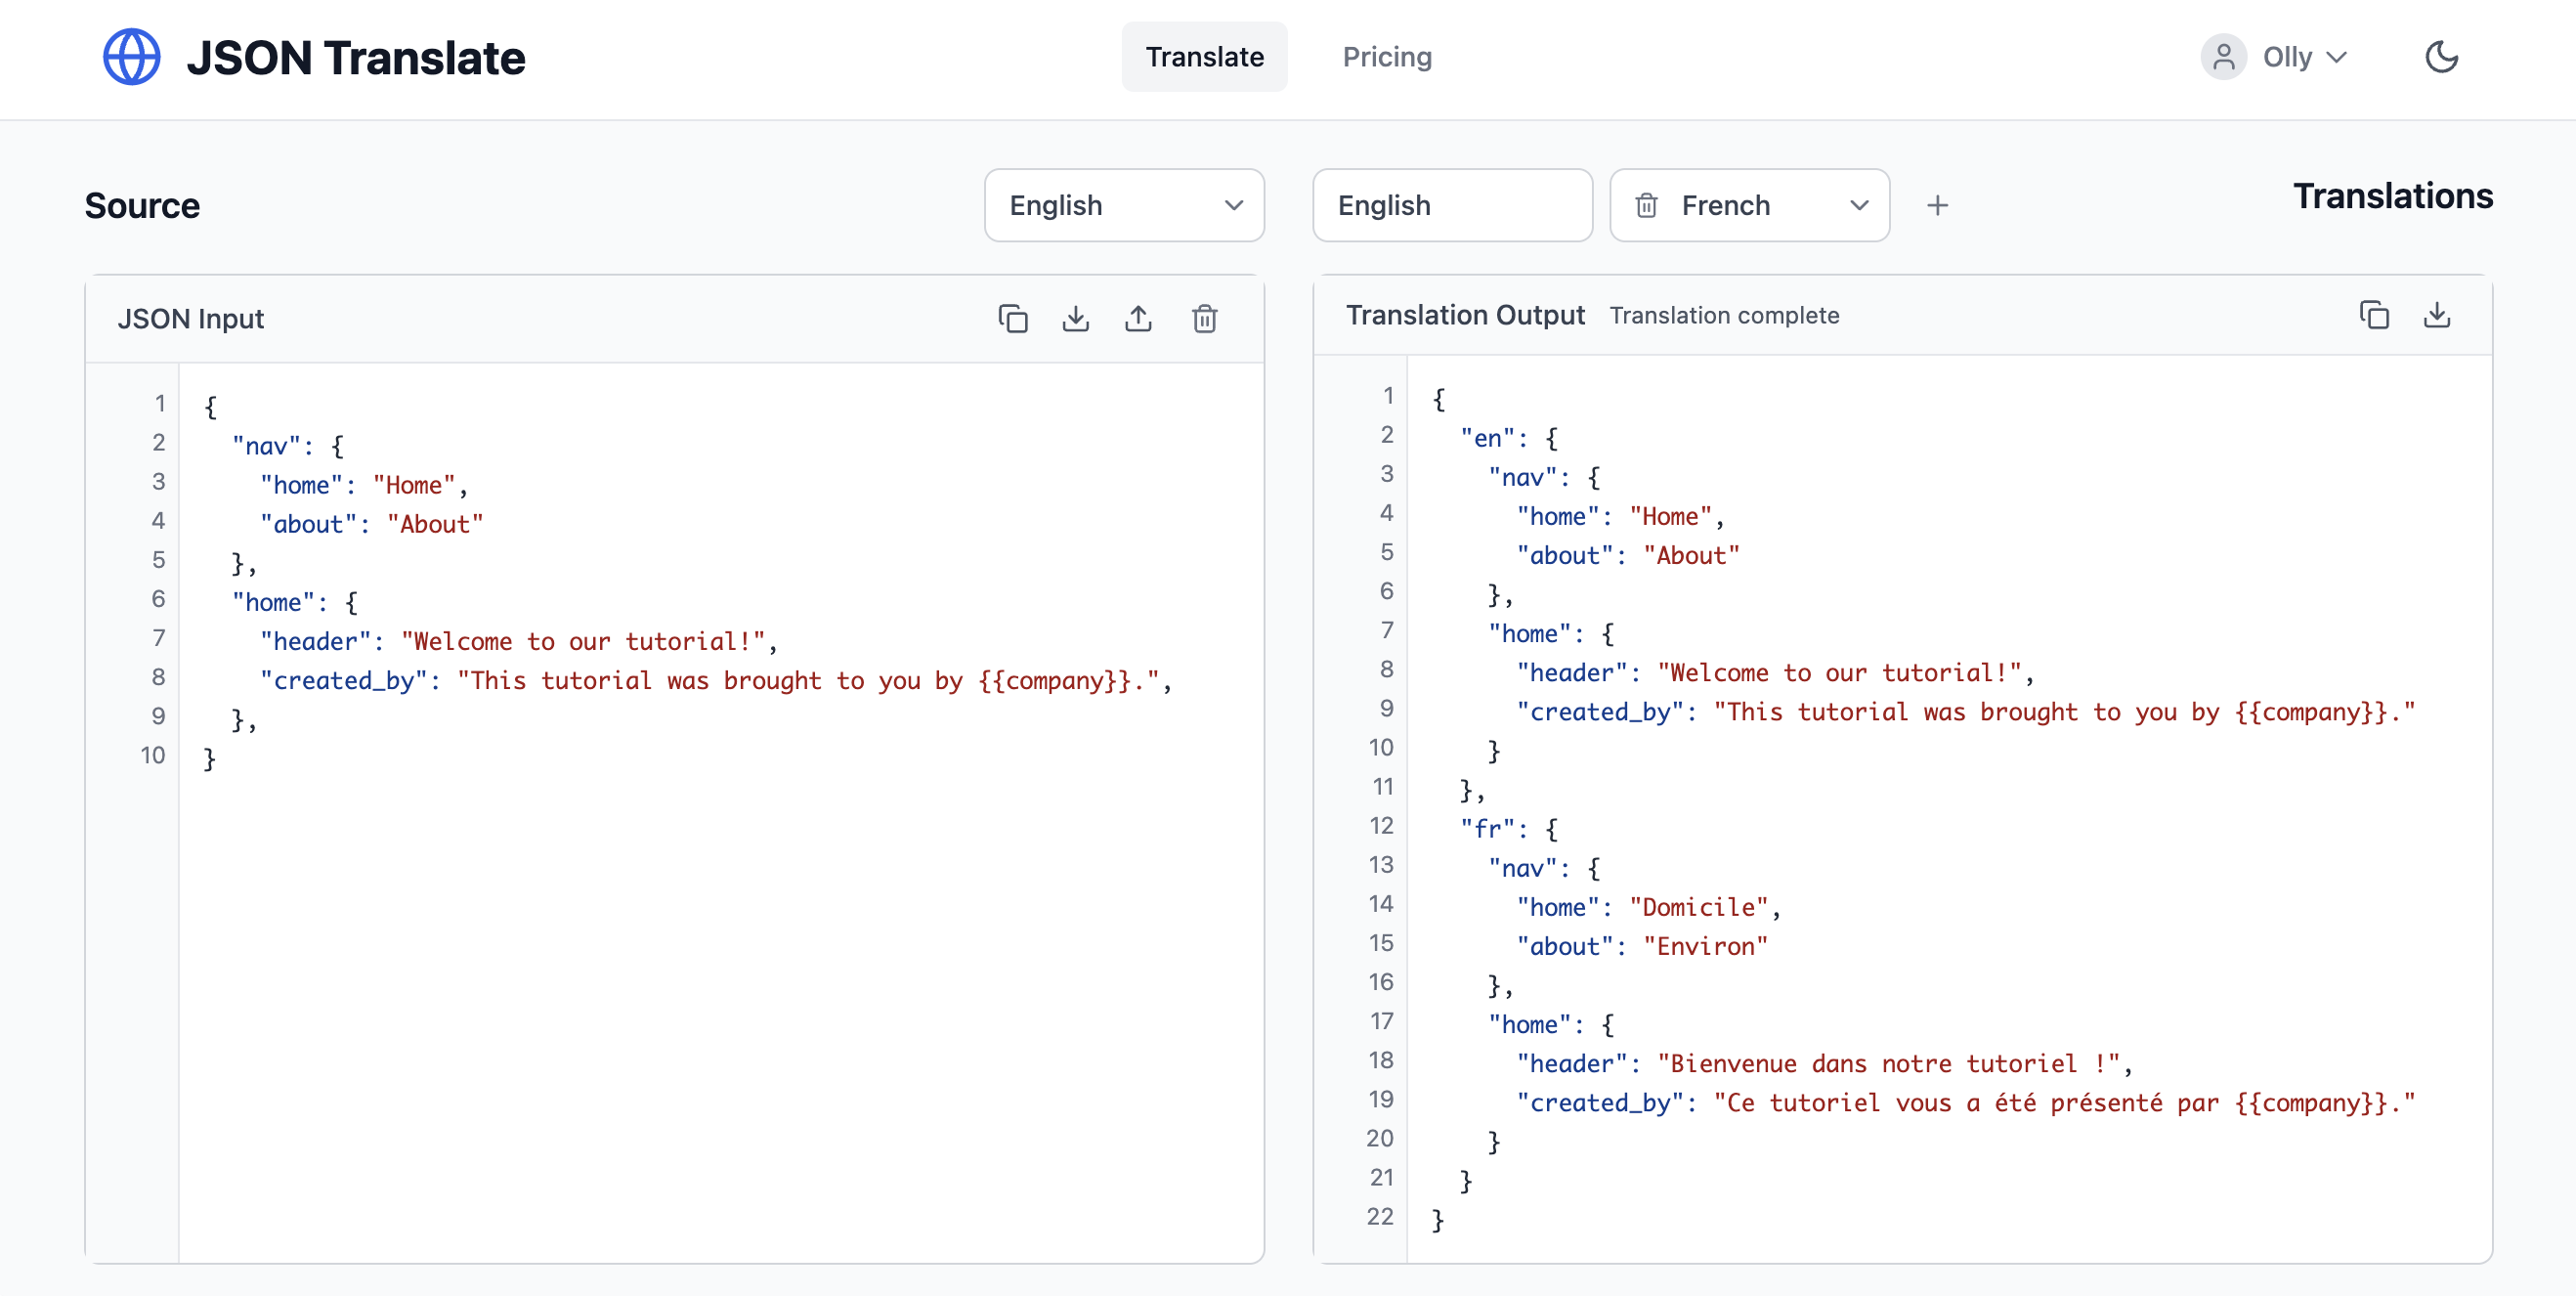This screenshot has height=1296, width=2576.
Task: Copy the JSON Input contents
Action: (1013, 318)
